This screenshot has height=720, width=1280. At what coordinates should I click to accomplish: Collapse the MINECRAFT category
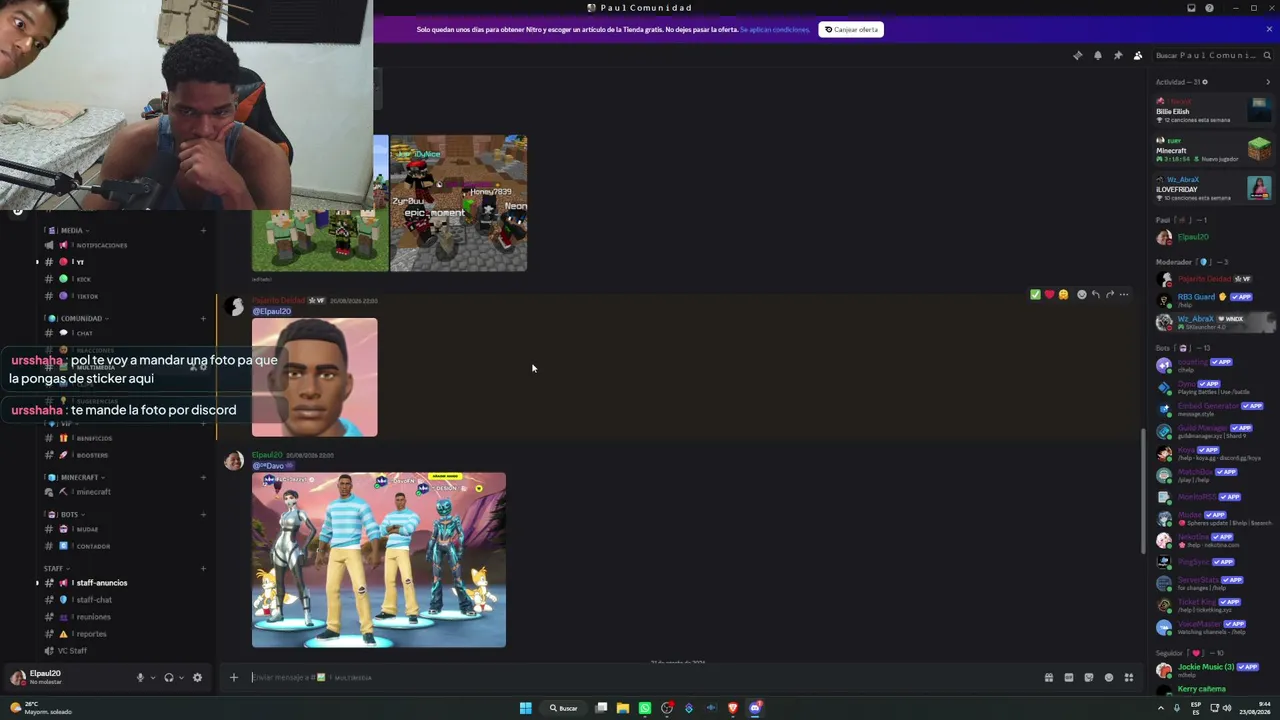click(x=78, y=477)
